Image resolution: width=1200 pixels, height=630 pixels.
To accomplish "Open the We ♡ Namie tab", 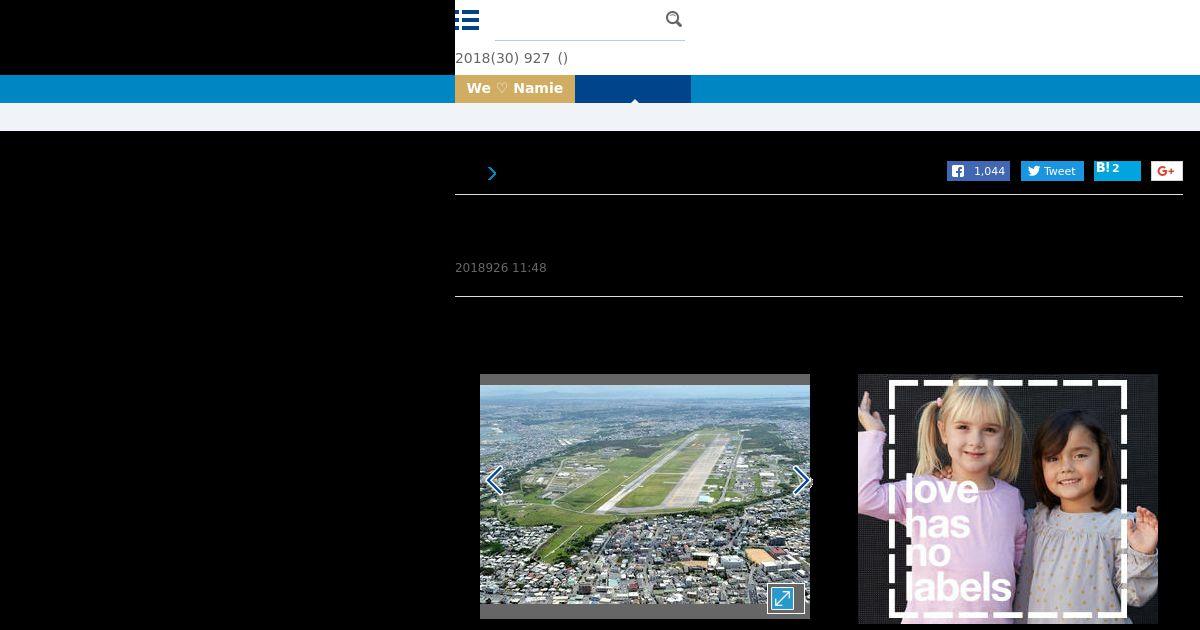I will point(515,88).
